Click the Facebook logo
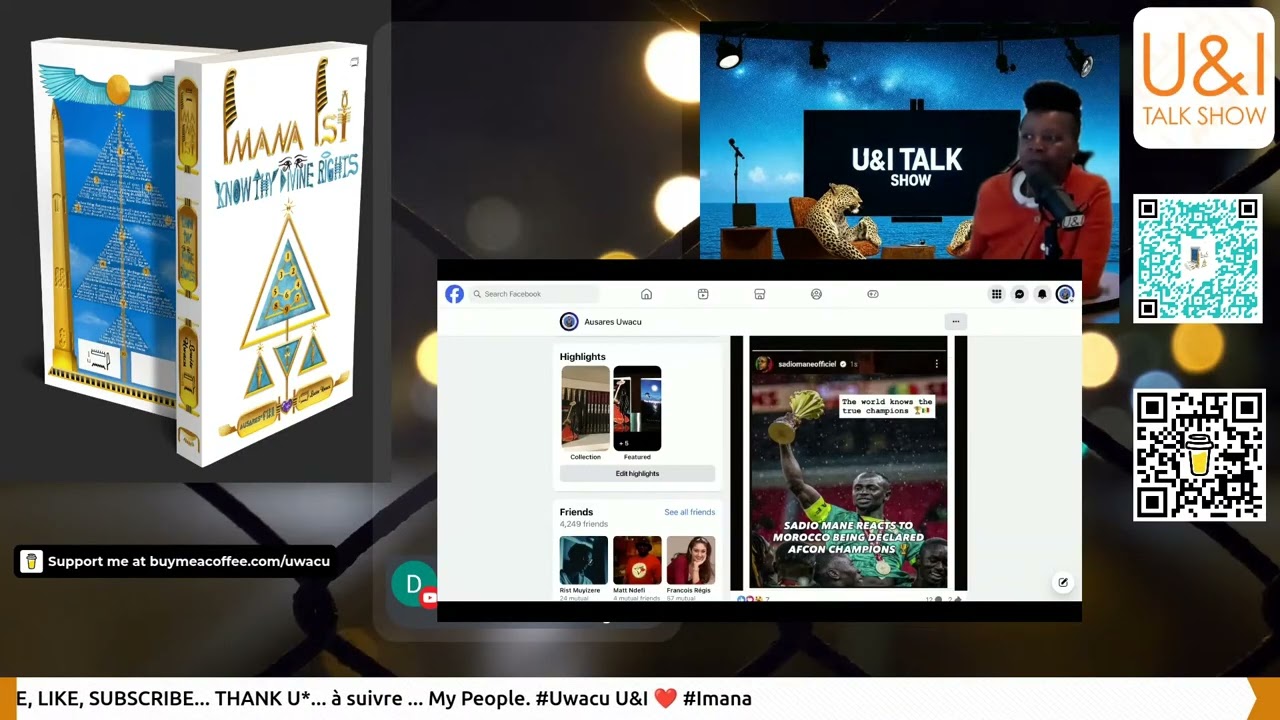 pyautogui.click(x=454, y=294)
